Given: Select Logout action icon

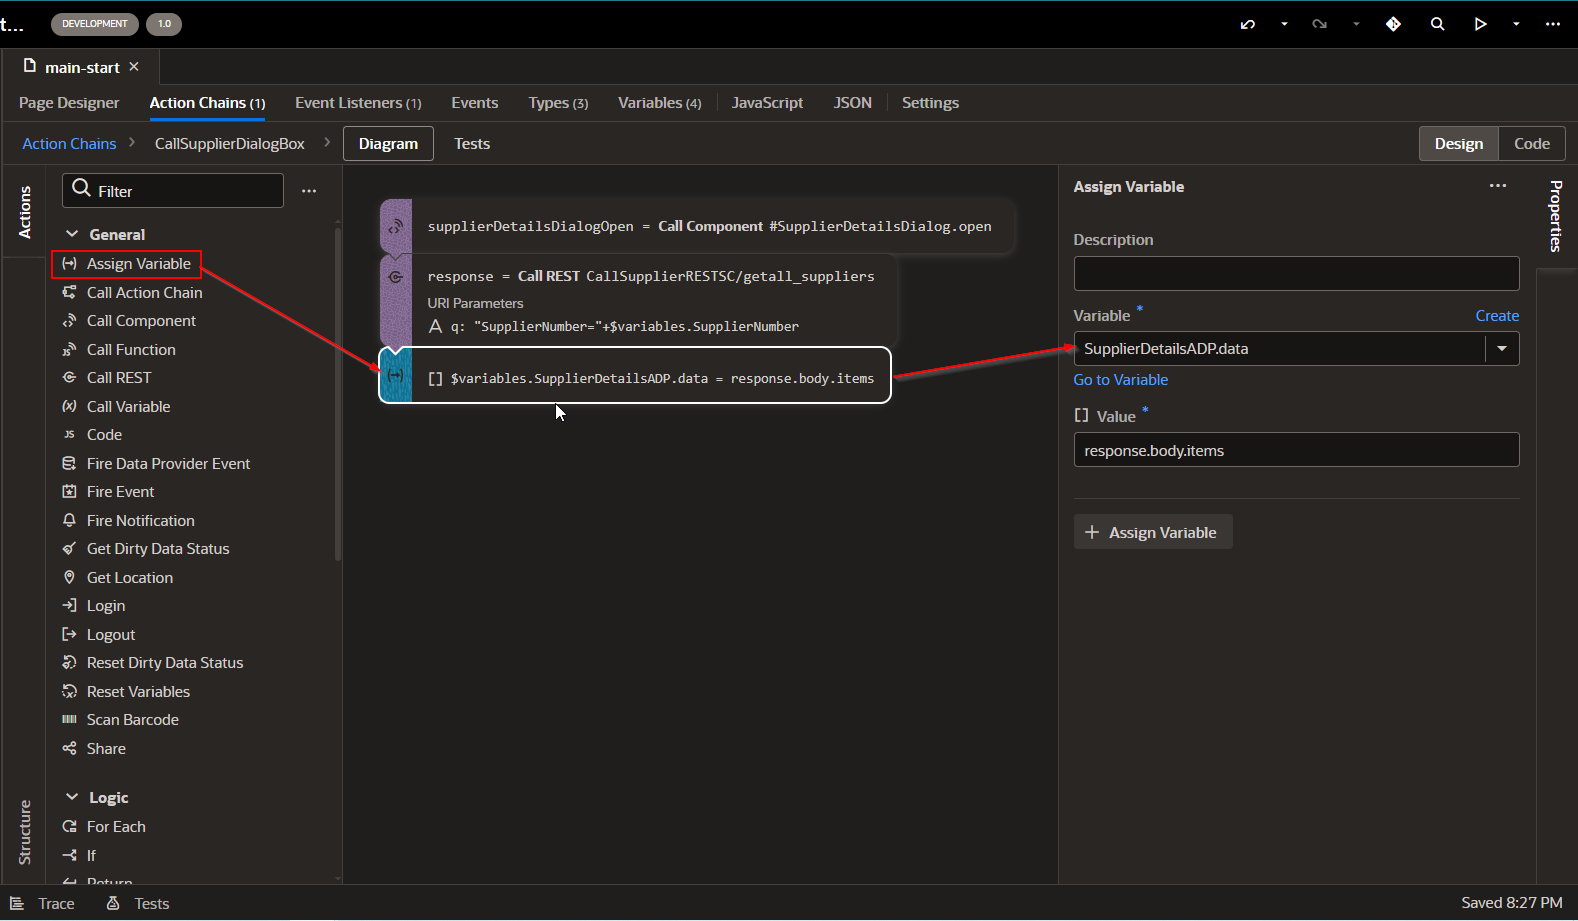Looking at the screenshot, I should 69,634.
